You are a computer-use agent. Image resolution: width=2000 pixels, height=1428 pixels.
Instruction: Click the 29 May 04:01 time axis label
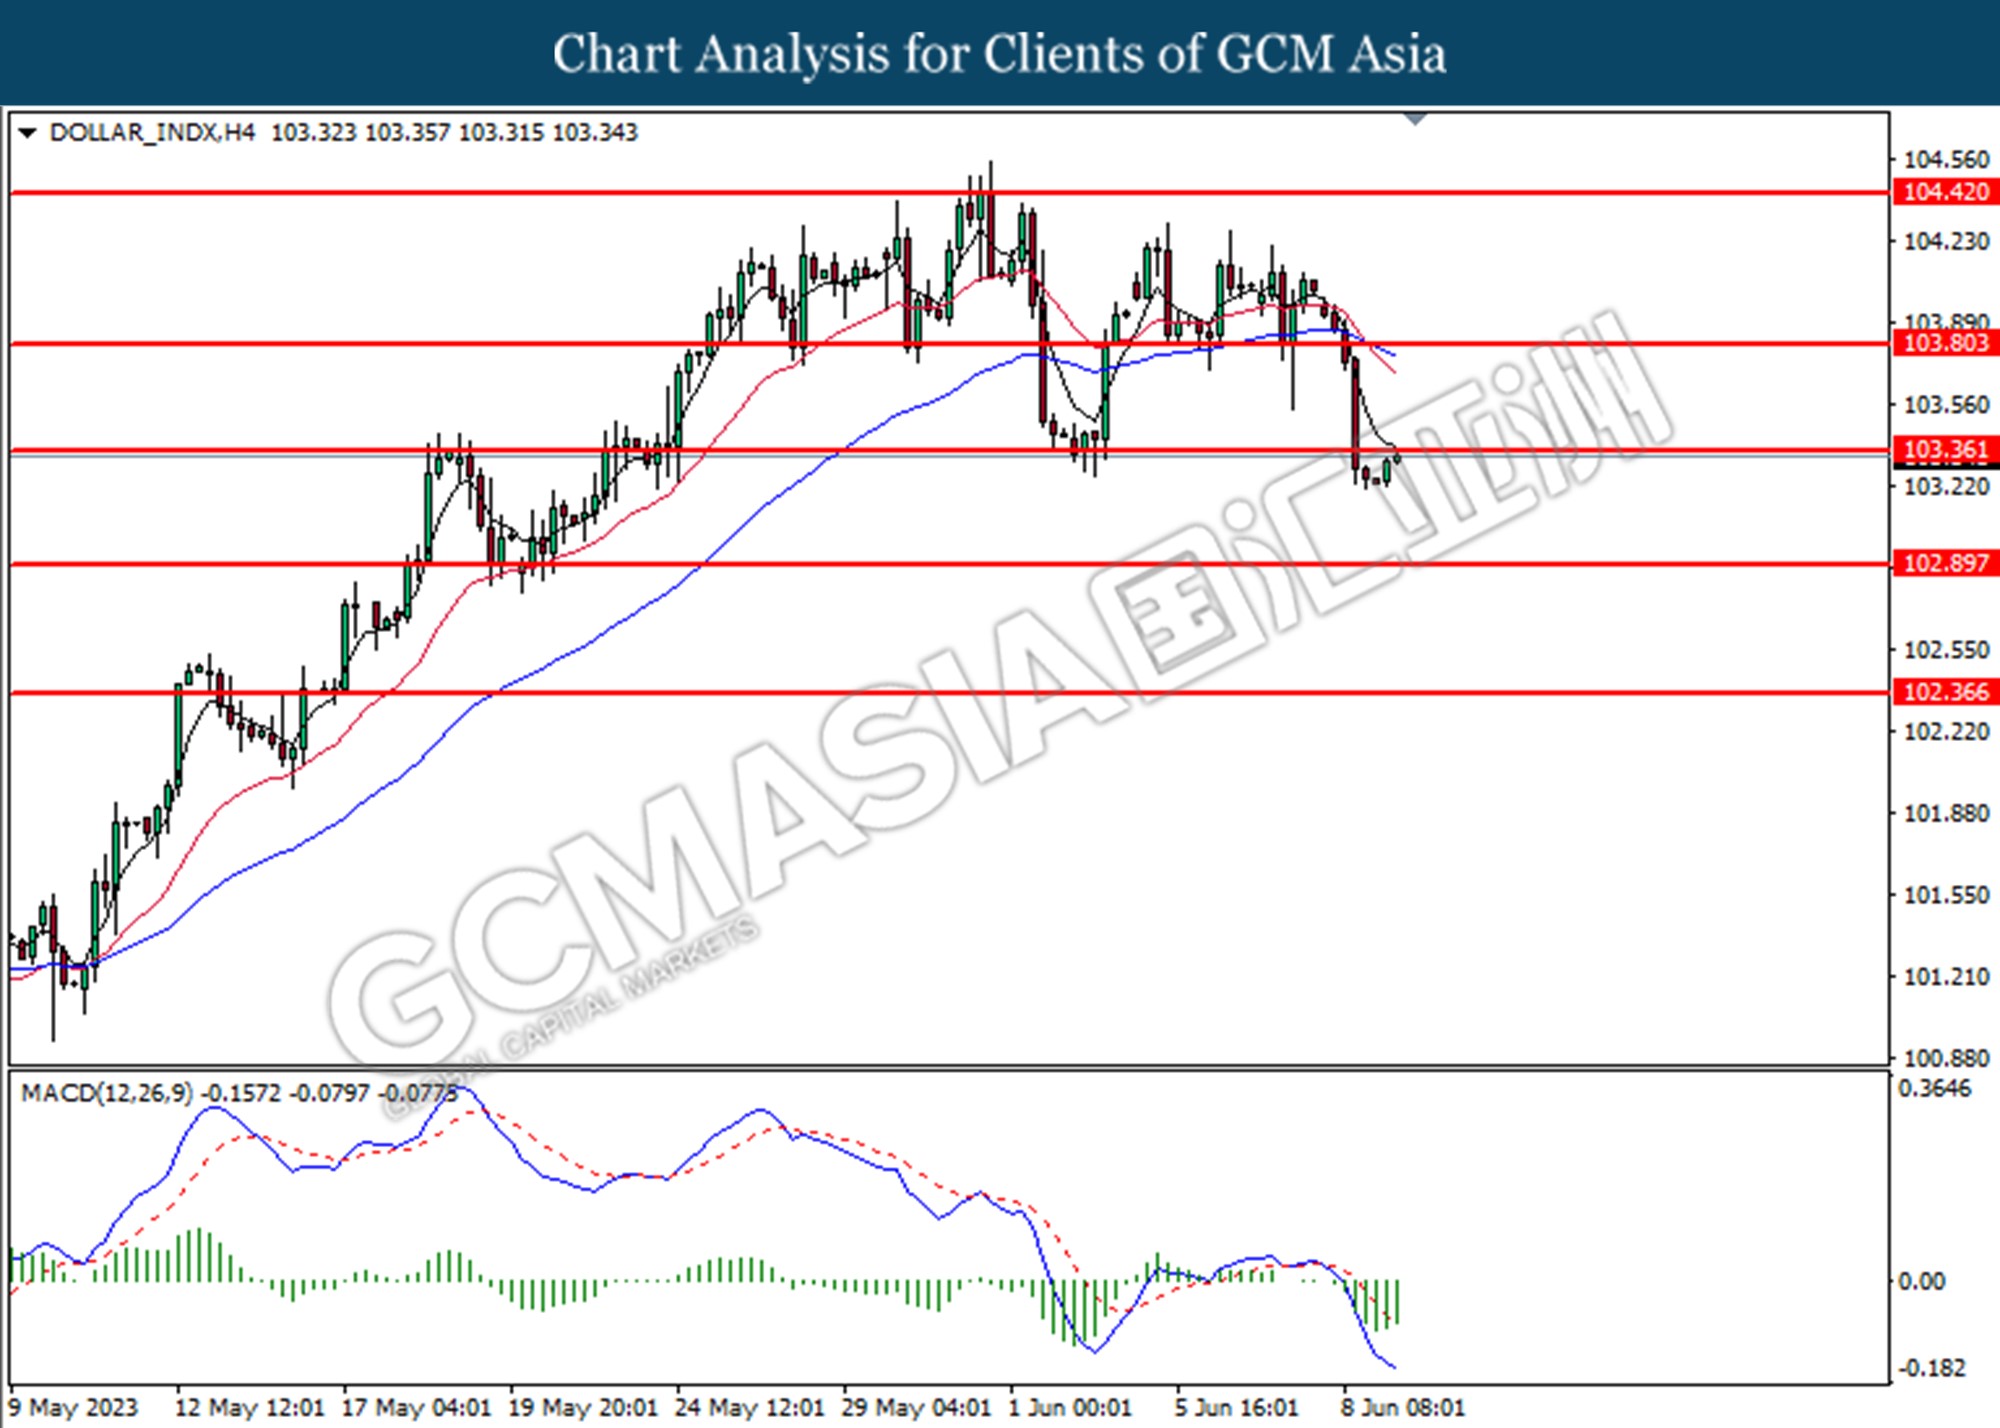[916, 1408]
